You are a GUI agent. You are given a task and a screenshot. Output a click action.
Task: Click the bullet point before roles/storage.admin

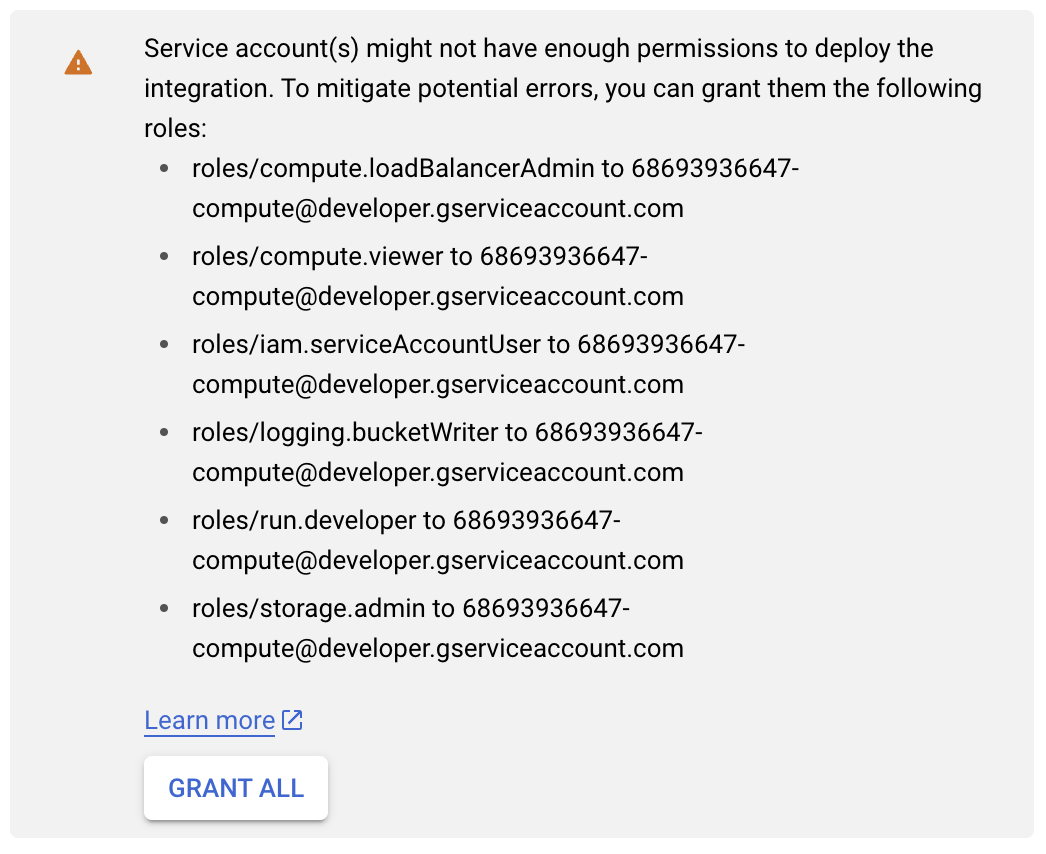(x=164, y=608)
